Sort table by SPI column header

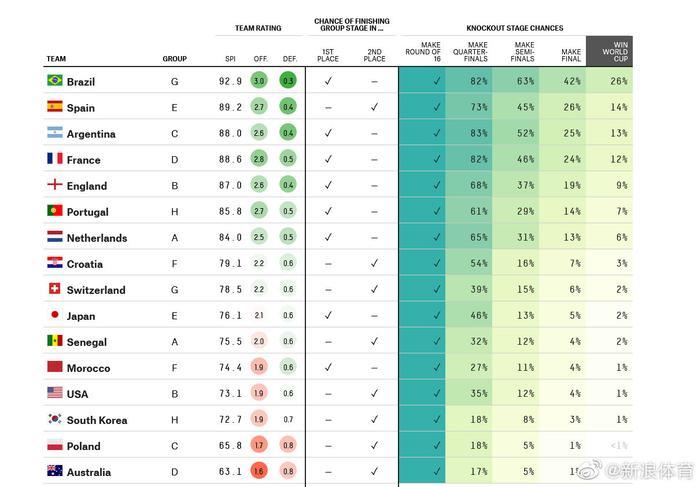[x=228, y=59]
